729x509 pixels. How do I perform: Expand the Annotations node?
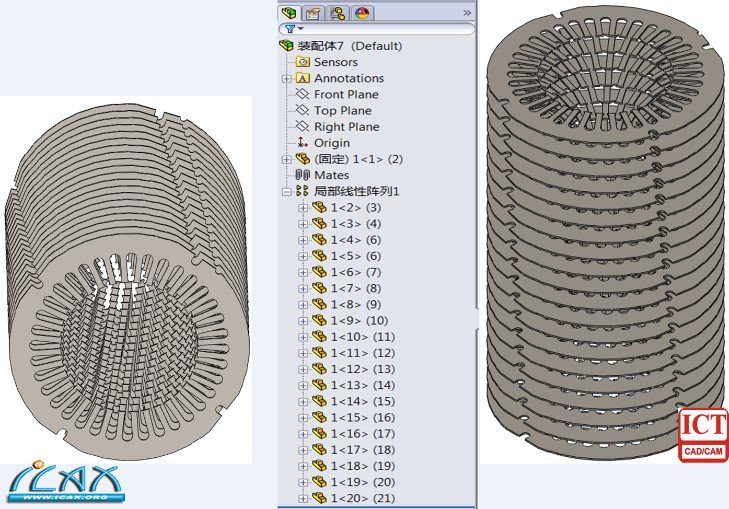click(x=287, y=78)
